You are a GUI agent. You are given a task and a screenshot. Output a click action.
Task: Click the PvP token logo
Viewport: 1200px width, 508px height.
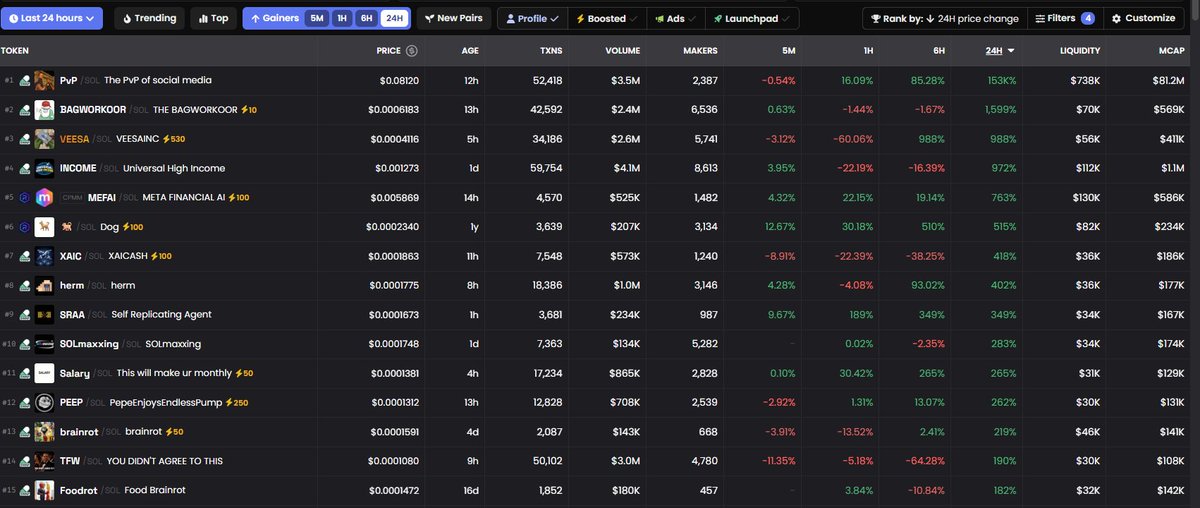click(x=44, y=80)
